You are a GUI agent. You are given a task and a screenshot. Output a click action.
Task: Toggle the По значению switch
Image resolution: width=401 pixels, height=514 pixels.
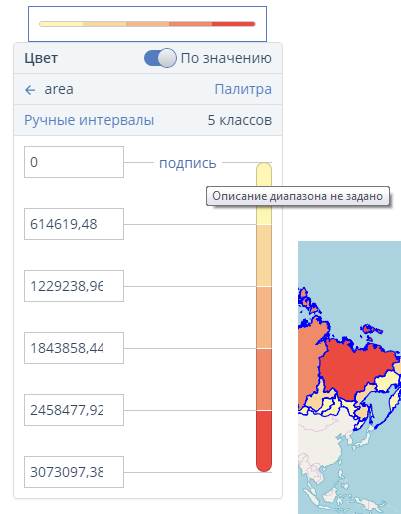(x=160, y=58)
